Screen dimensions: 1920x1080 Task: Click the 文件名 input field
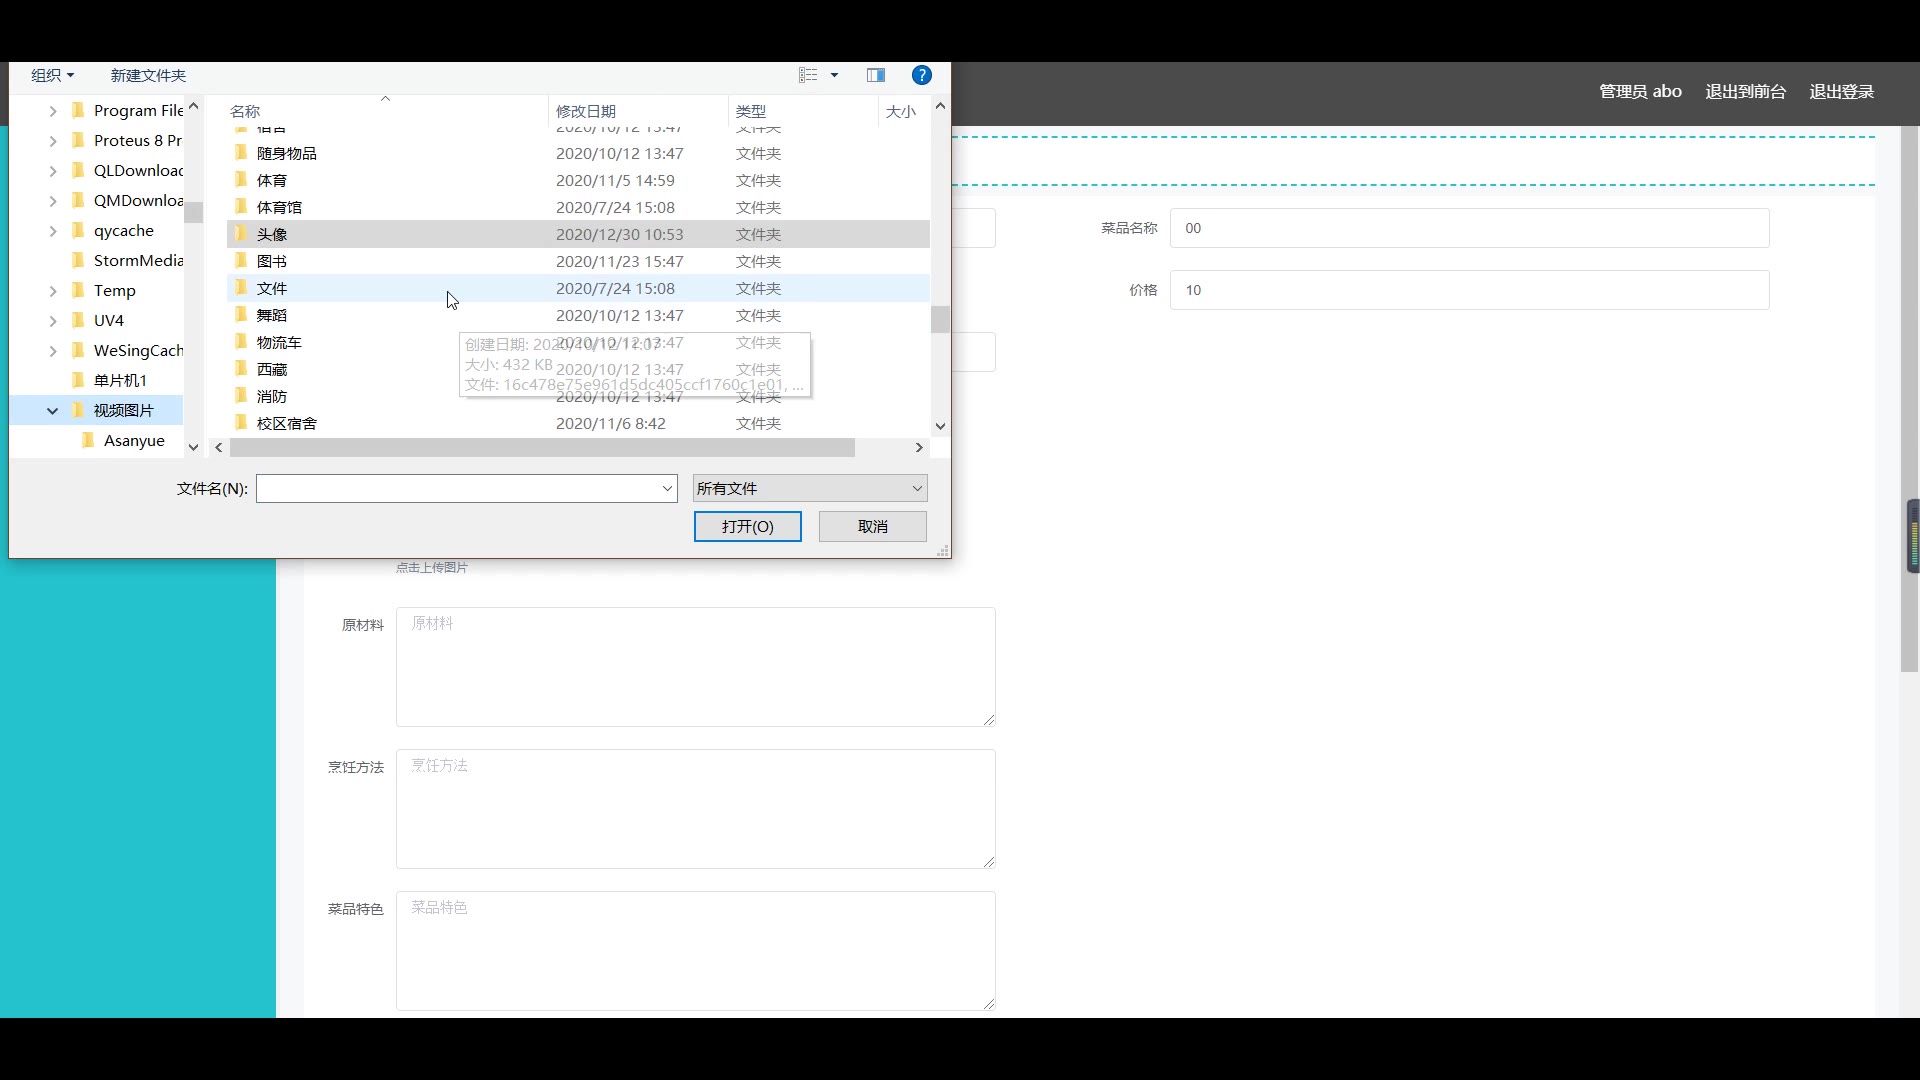[x=458, y=488]
